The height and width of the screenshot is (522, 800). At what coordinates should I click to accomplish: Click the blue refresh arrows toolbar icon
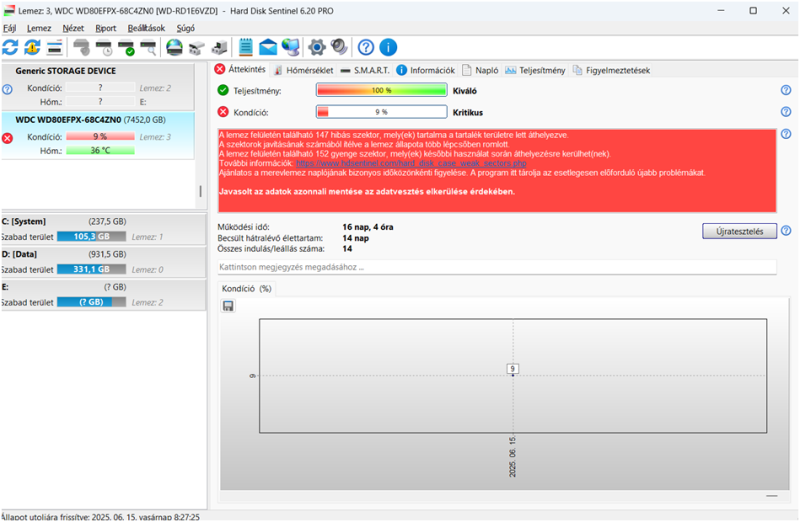click(10, 47)
